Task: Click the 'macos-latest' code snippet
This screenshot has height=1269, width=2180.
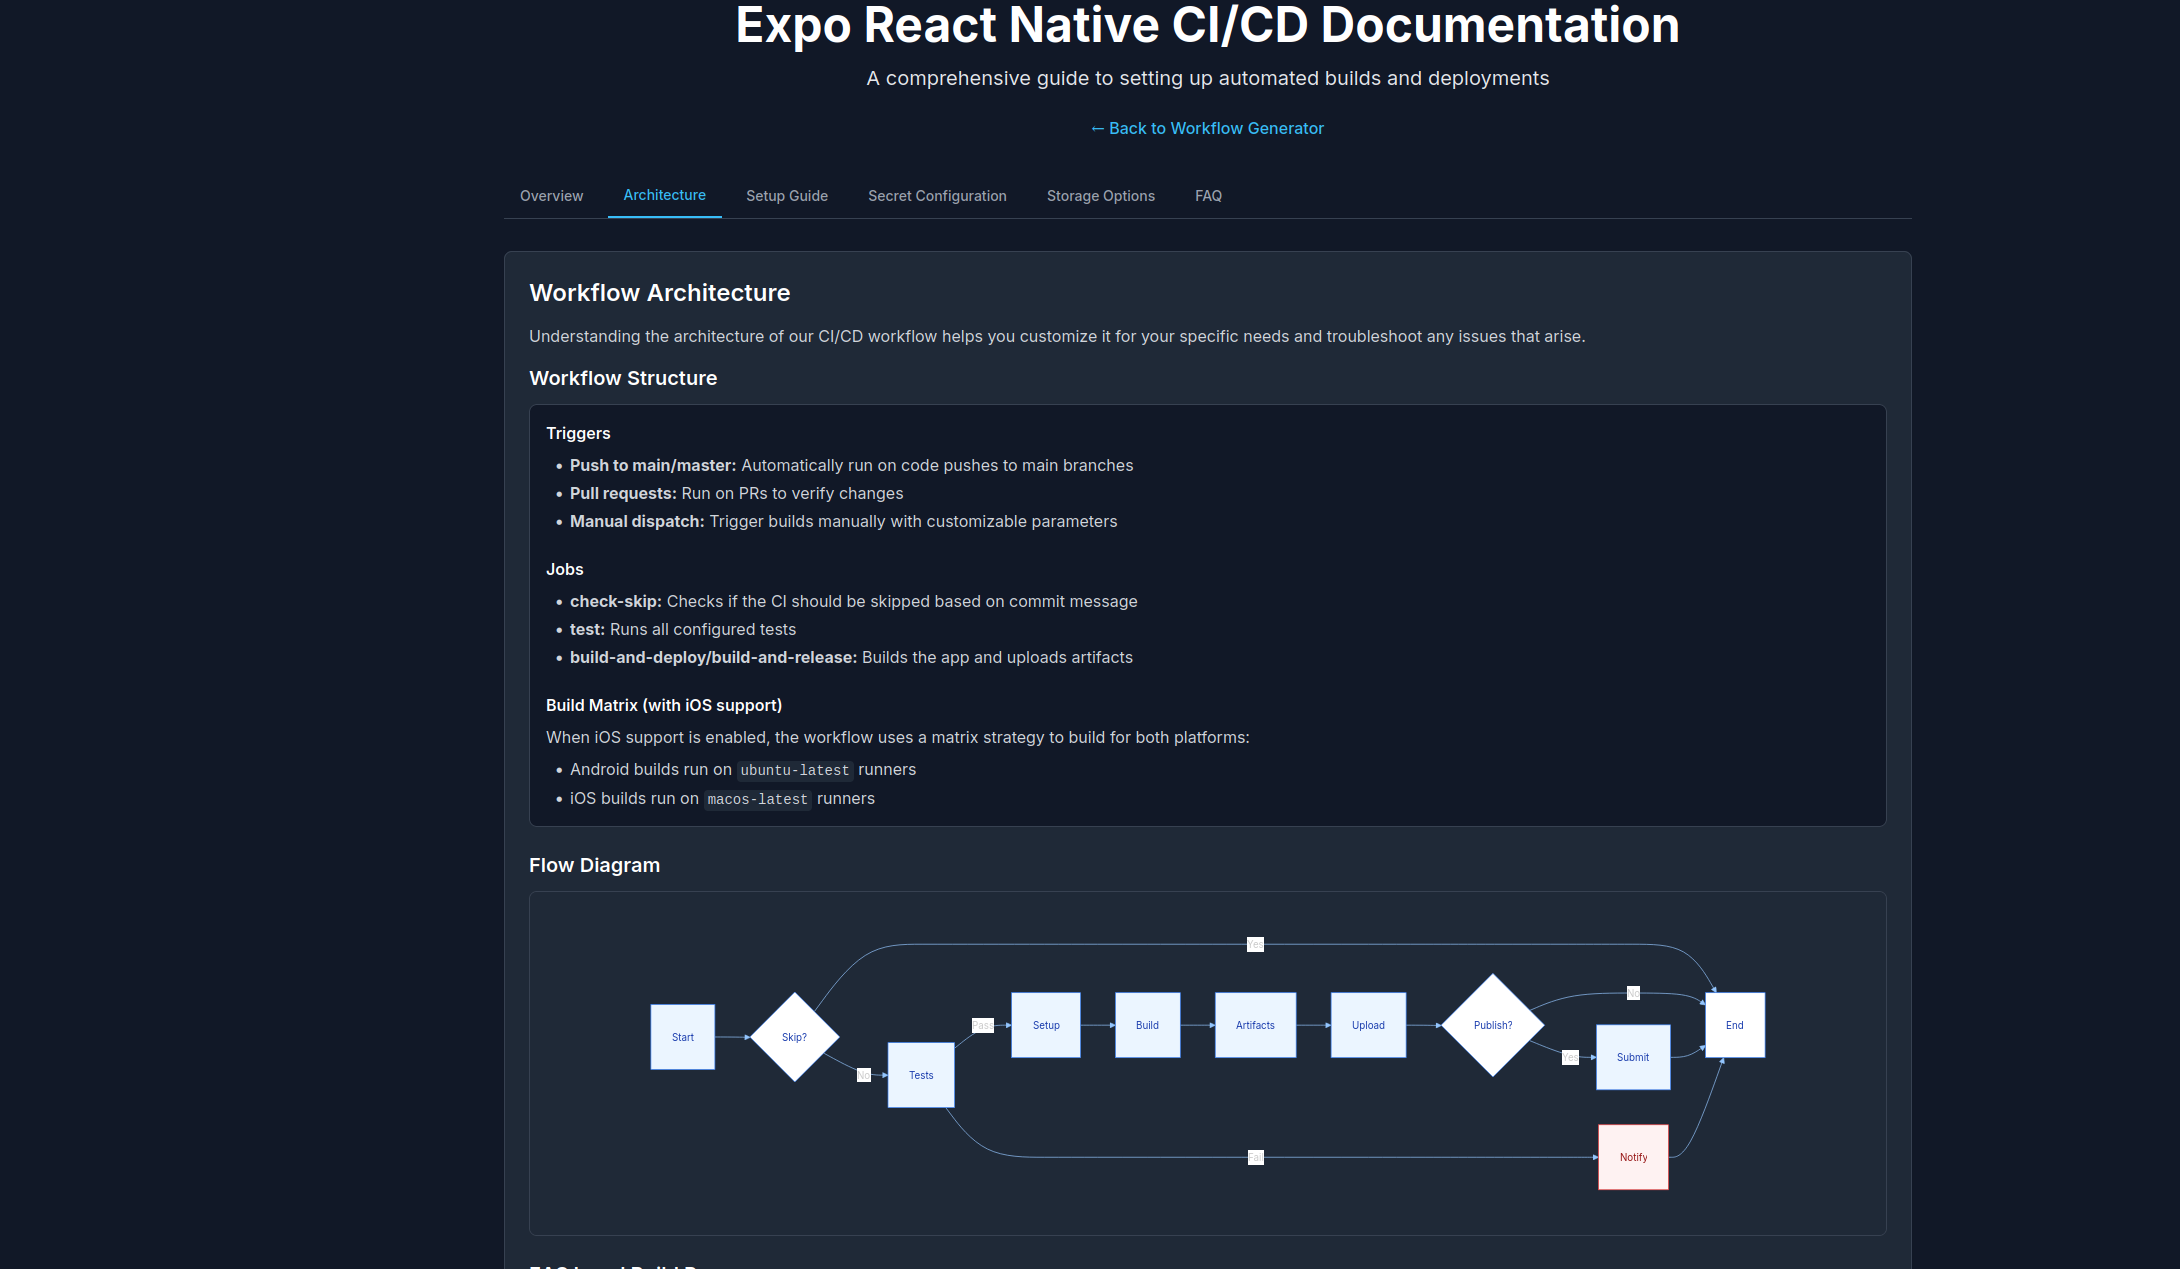Action: coord(757,799)
